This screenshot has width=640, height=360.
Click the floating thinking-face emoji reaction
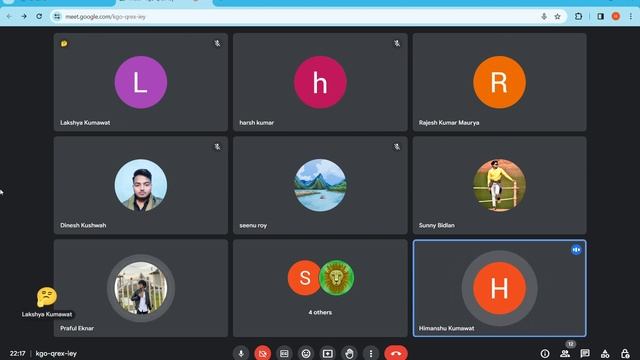pos(47,297)
